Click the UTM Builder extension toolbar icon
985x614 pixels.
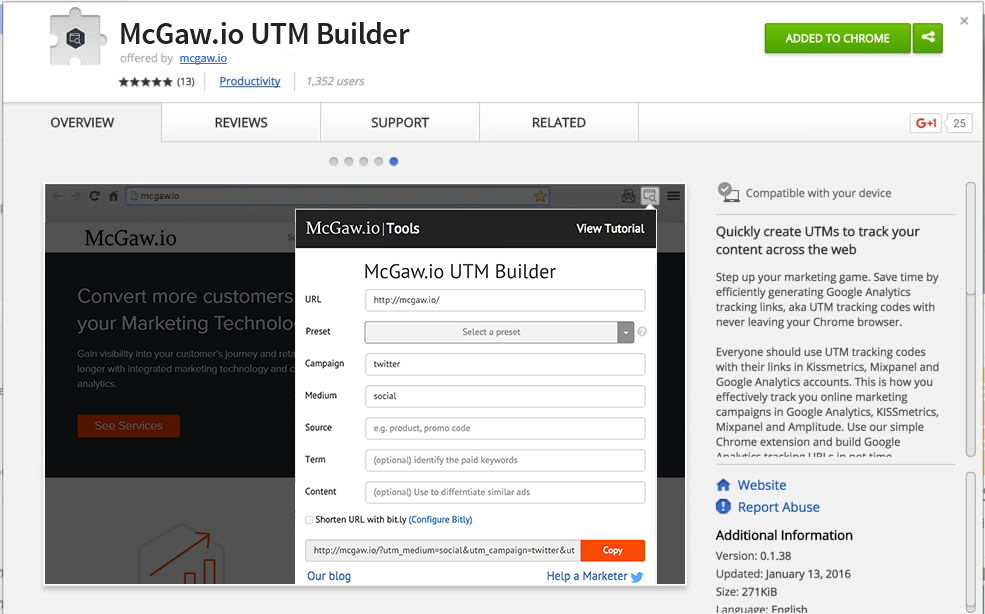click(650, 195)
